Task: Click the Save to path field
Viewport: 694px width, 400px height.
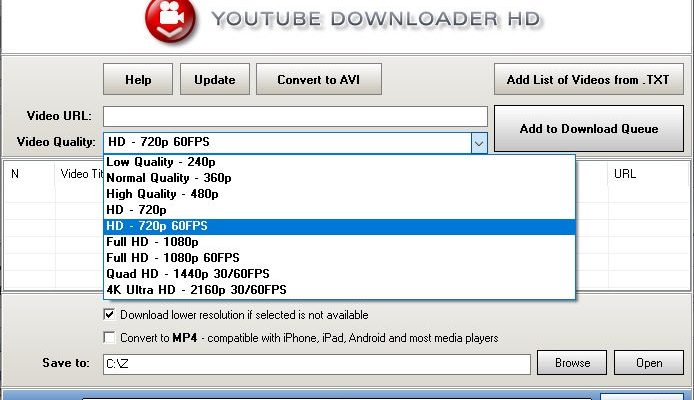Action: click(317, 364)
